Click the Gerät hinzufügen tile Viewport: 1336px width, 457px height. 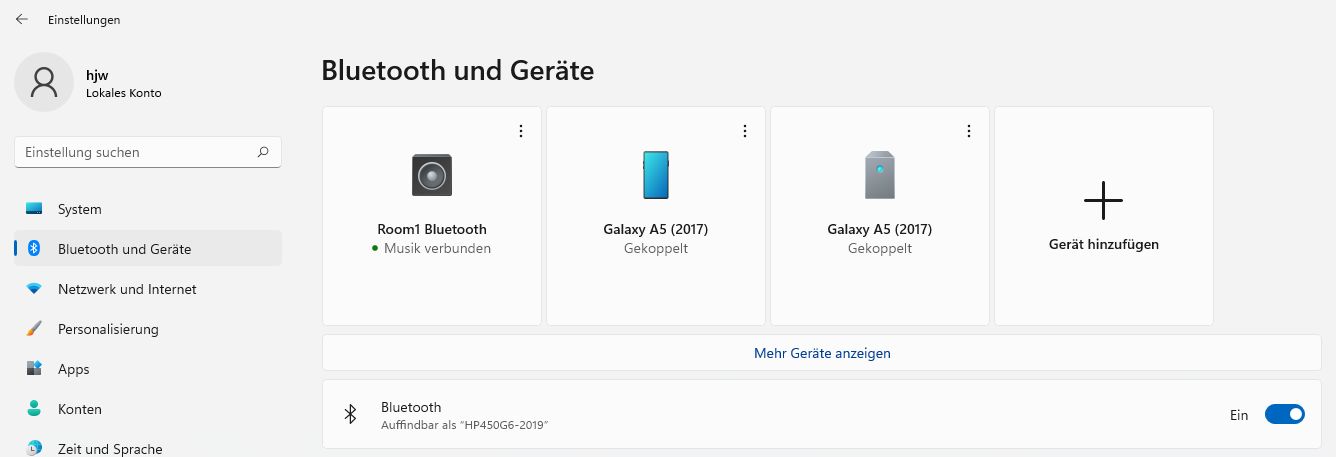(x=1104, y=216)
